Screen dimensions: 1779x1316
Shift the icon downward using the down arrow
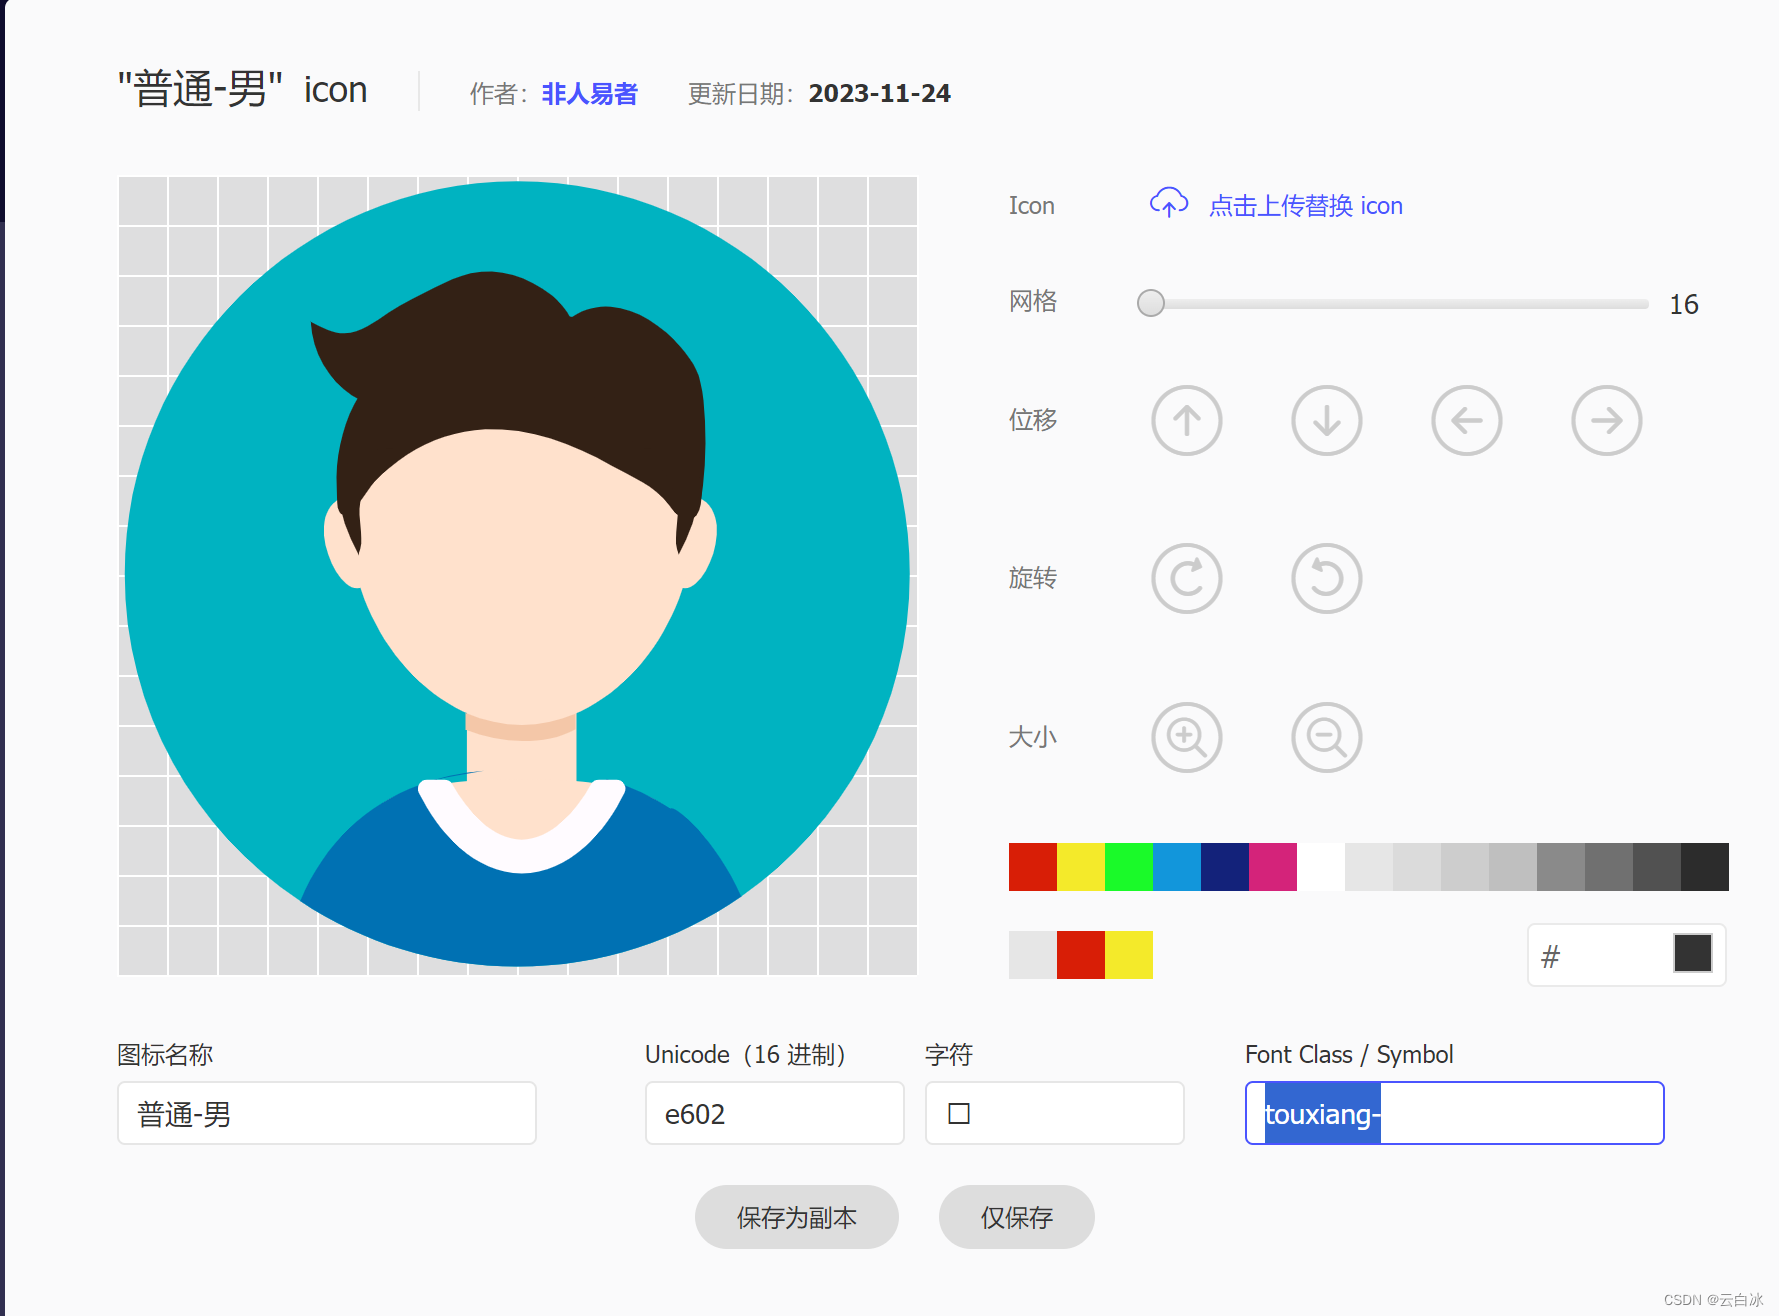(x=1326, y=421)
